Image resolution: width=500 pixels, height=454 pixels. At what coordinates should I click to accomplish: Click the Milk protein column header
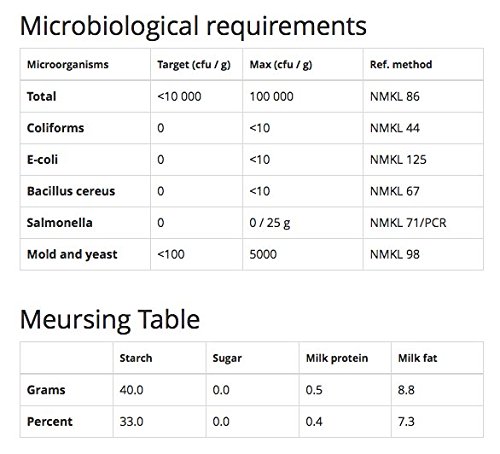pos(337,358)
